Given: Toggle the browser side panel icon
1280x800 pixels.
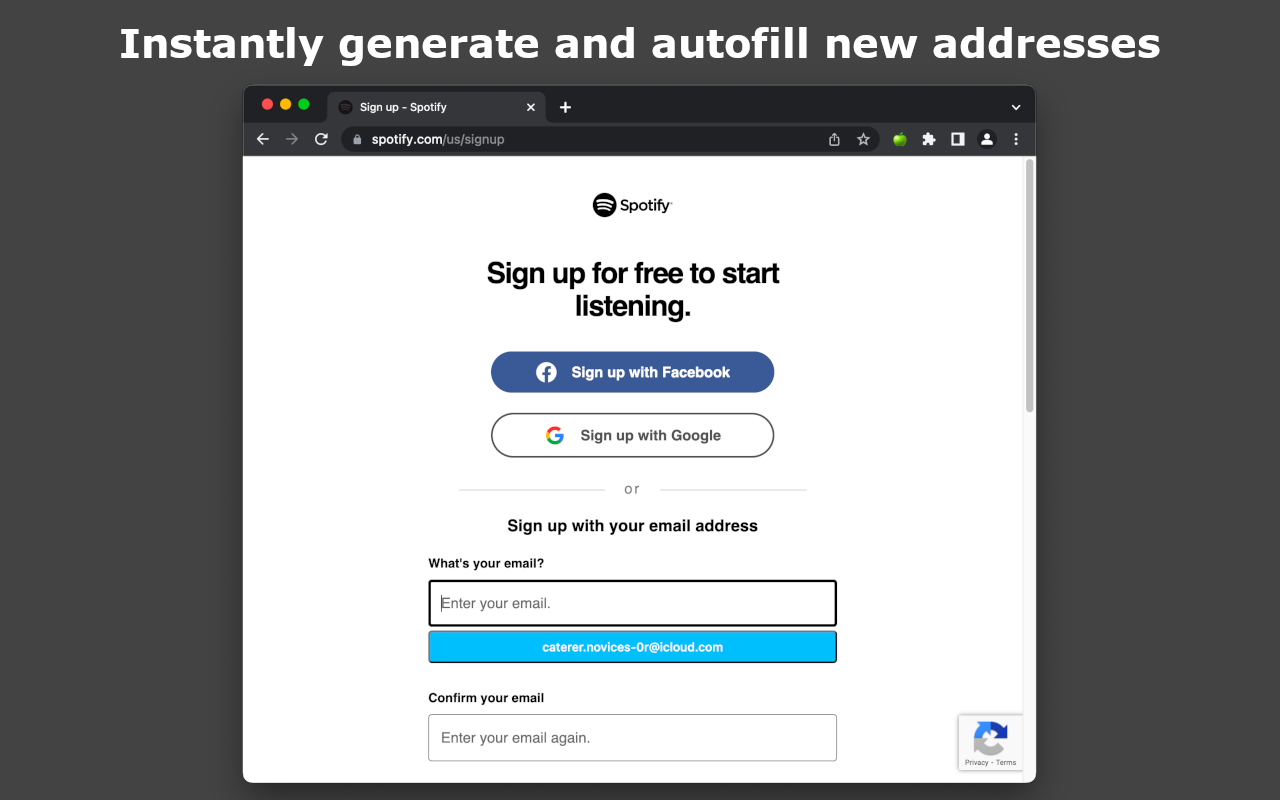Looking at the screenshot, I should [958, 139].
